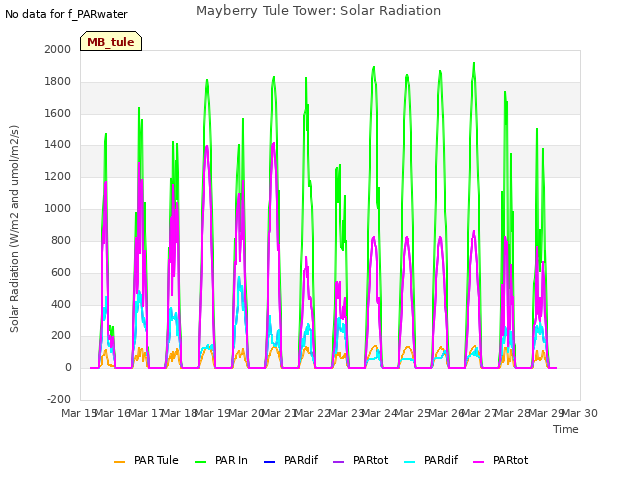The width and height of the screenshot is (640, 480).
Task: Click the Mar 30 x-axis tick label
Action: tap(580, 413)
